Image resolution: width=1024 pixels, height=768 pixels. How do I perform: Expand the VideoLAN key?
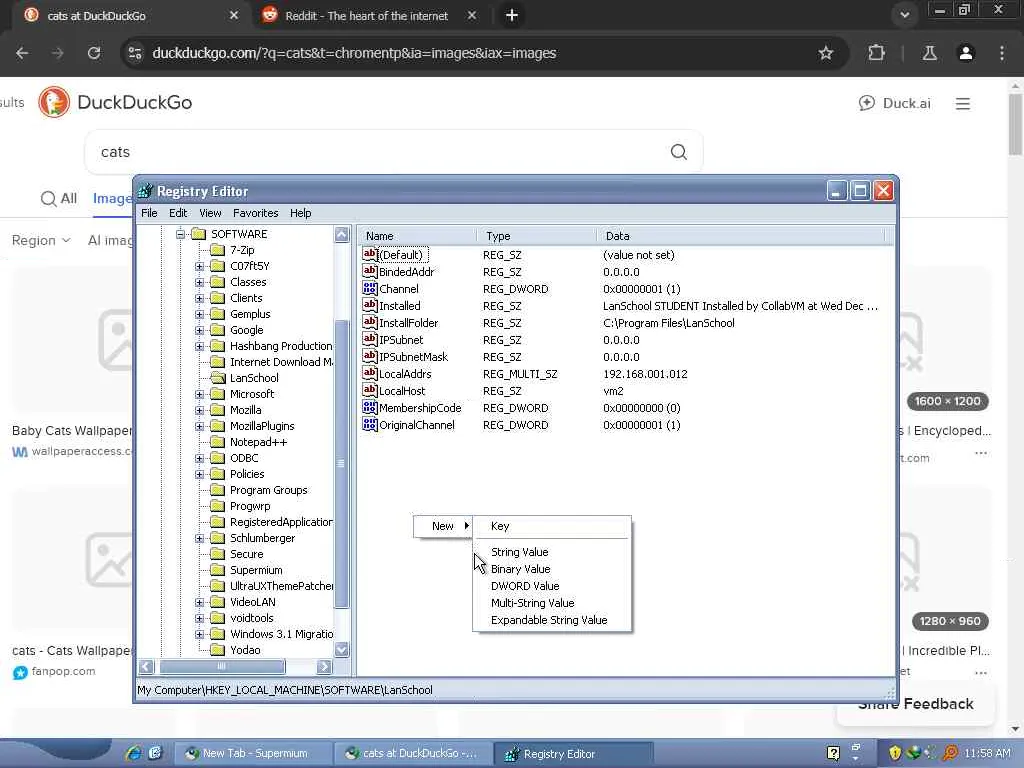[x=199, y=602]
